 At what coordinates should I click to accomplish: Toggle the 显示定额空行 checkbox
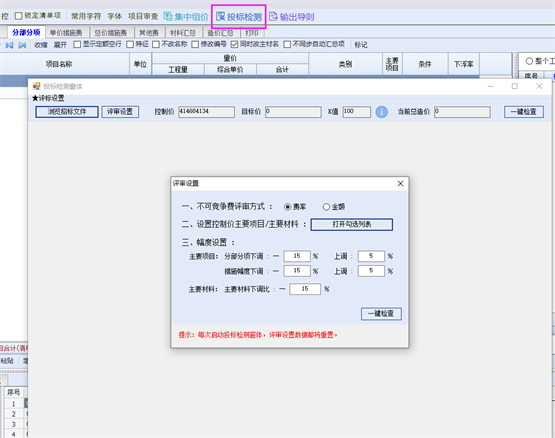click(x=77, y=44)
